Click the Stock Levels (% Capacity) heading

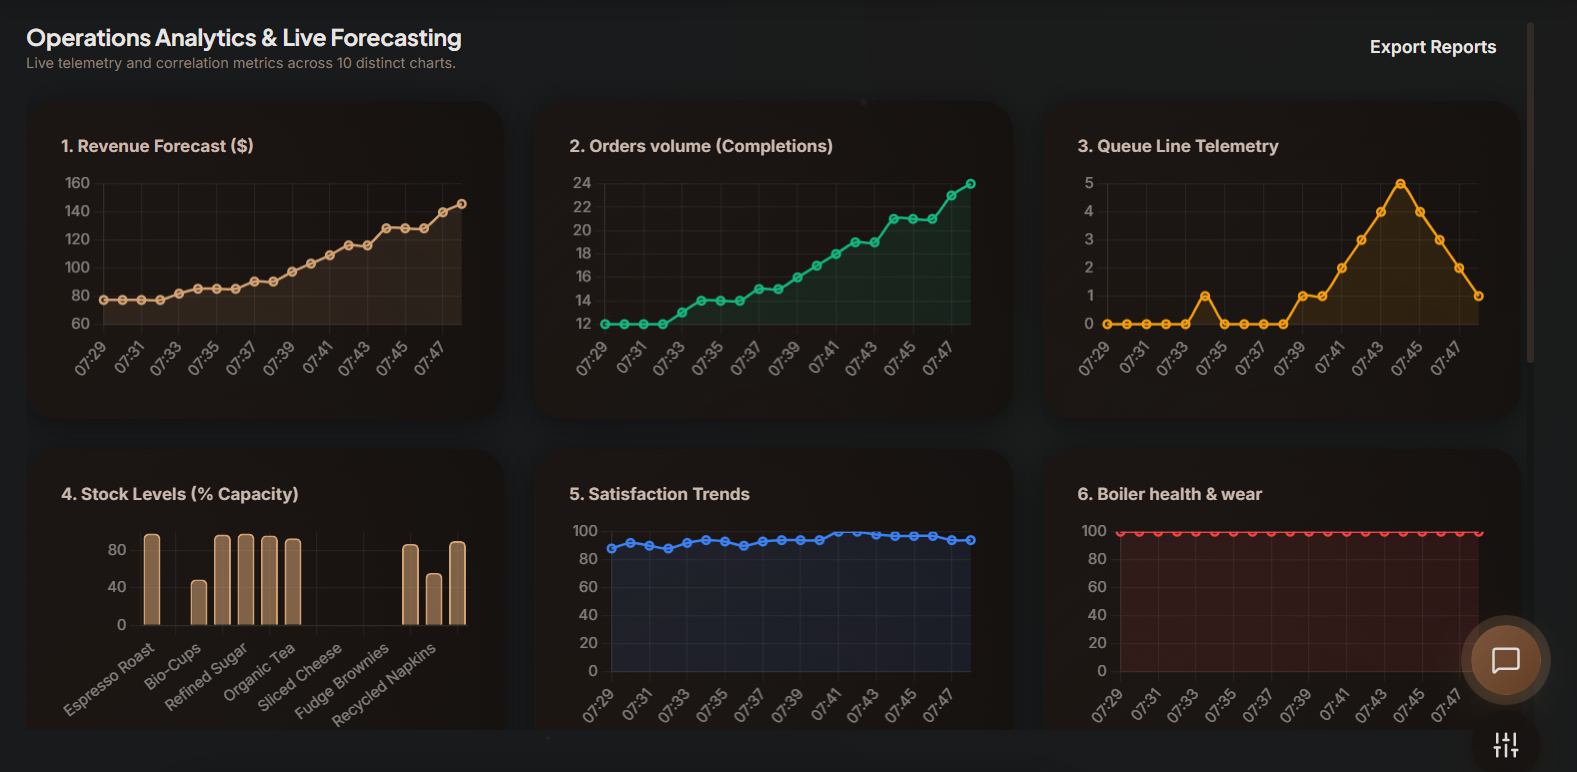[180, 494]
